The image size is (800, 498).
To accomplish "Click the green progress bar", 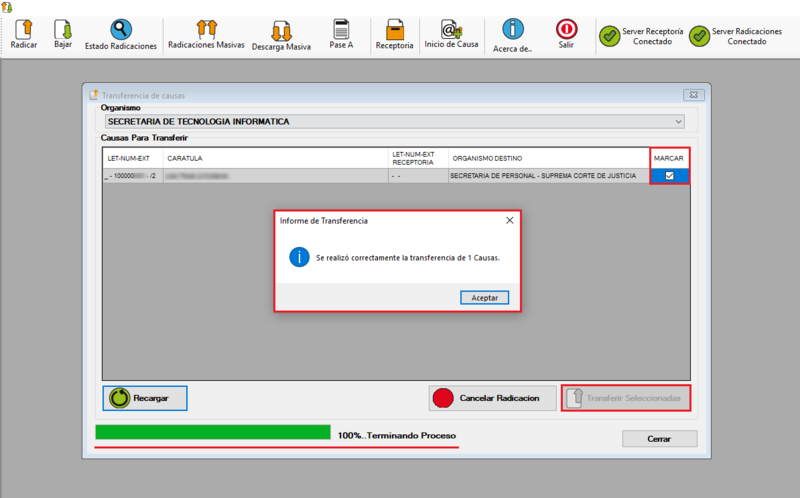I will (x=213, y=432).
